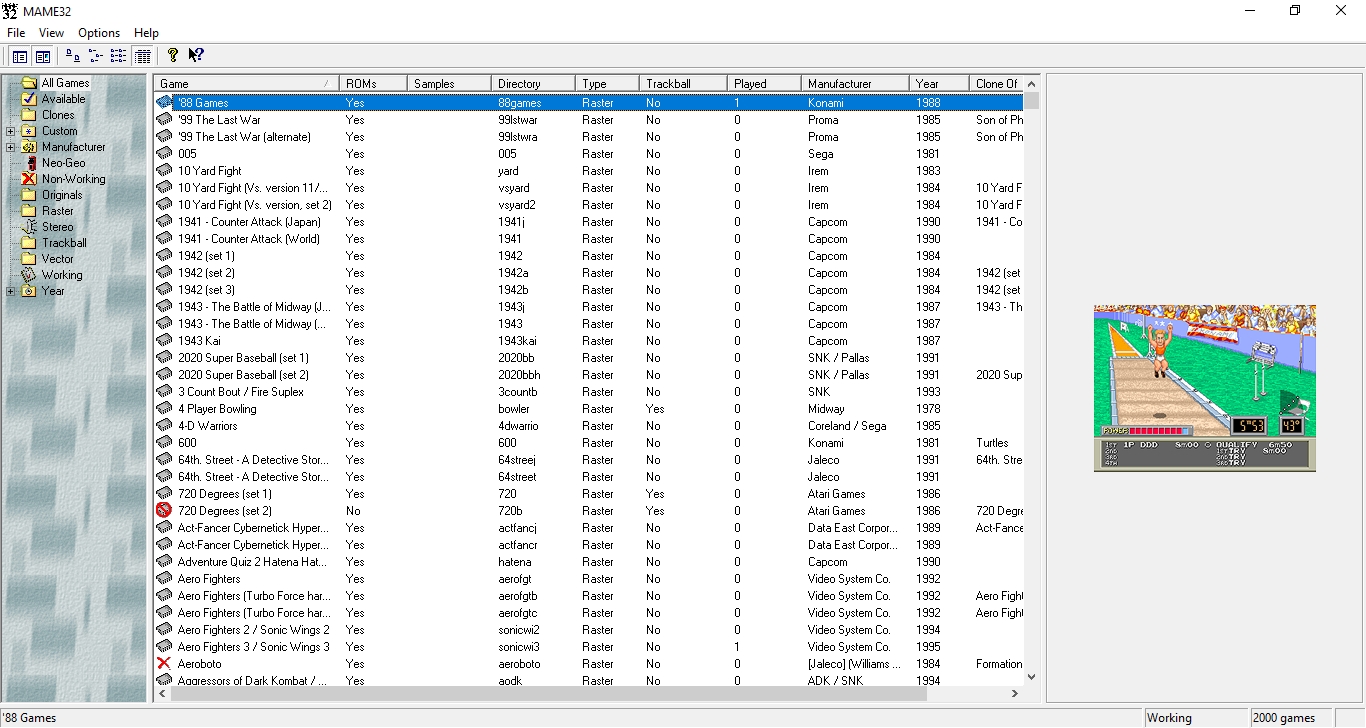Select the Raster folder
This screenshot has width=1366, height=728.
click(58, 211)
